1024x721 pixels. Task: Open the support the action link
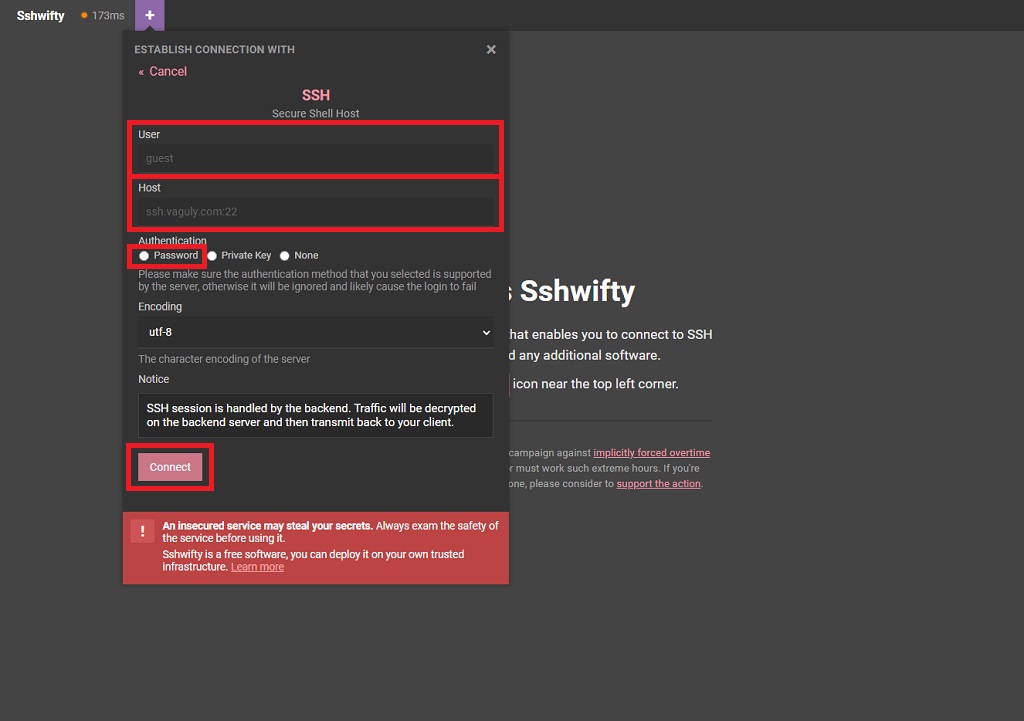coord(658,484)
